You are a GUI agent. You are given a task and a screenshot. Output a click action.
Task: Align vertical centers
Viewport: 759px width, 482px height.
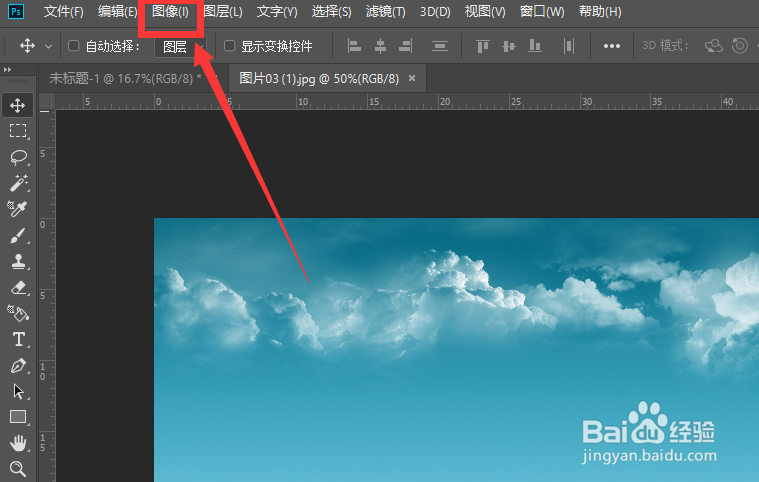tap(509, 46)
